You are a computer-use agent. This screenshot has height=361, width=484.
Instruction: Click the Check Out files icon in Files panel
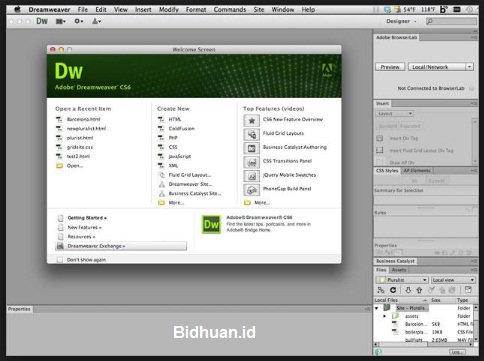coord(431,290)
